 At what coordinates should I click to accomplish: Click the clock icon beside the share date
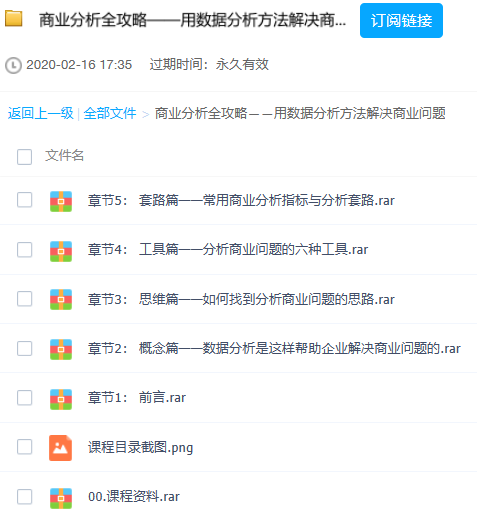14,65
